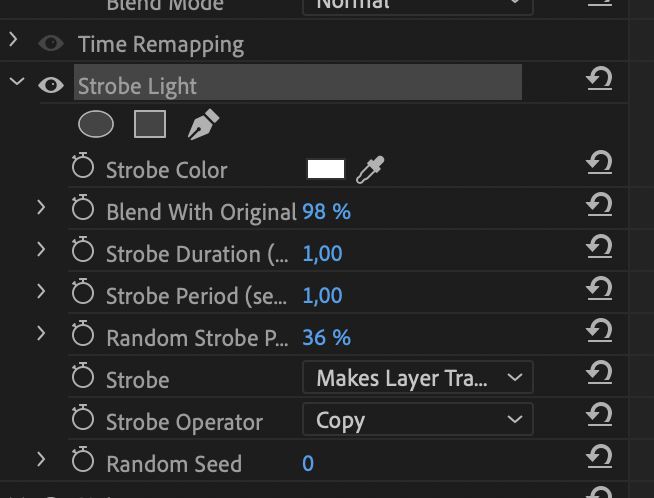Screen dimensions: 654x498
Task: Toggle the Strobe Light effect visibility eye
Action: tap(51, 85)
